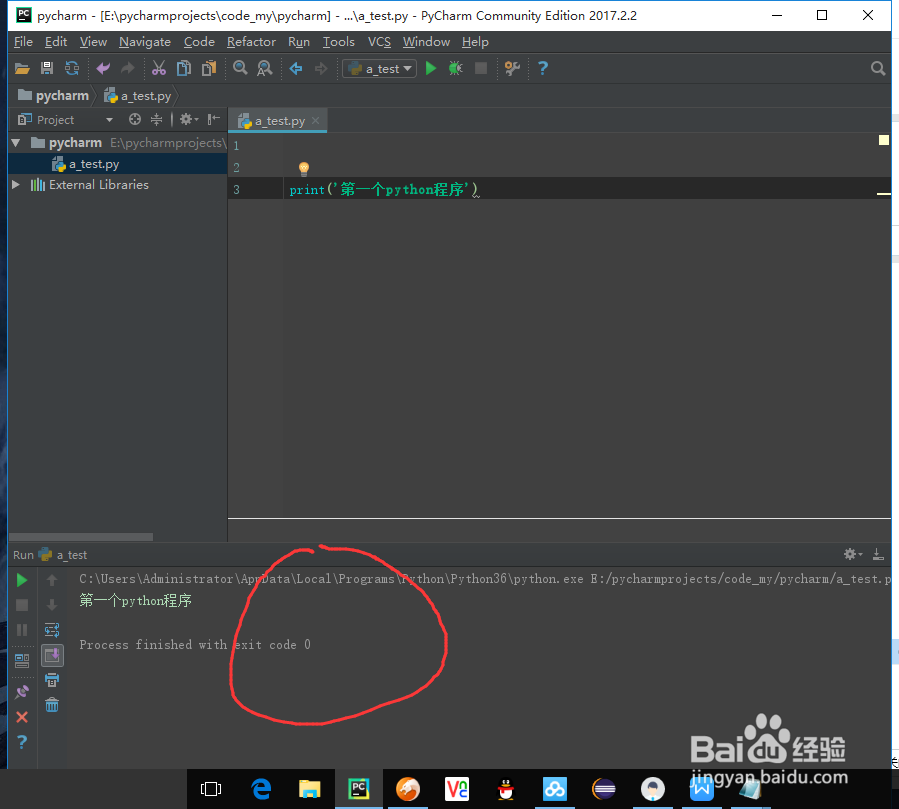Click the Undo arrow icon
The width and height of the screenshot is (899, 809).
pos(103,69)
